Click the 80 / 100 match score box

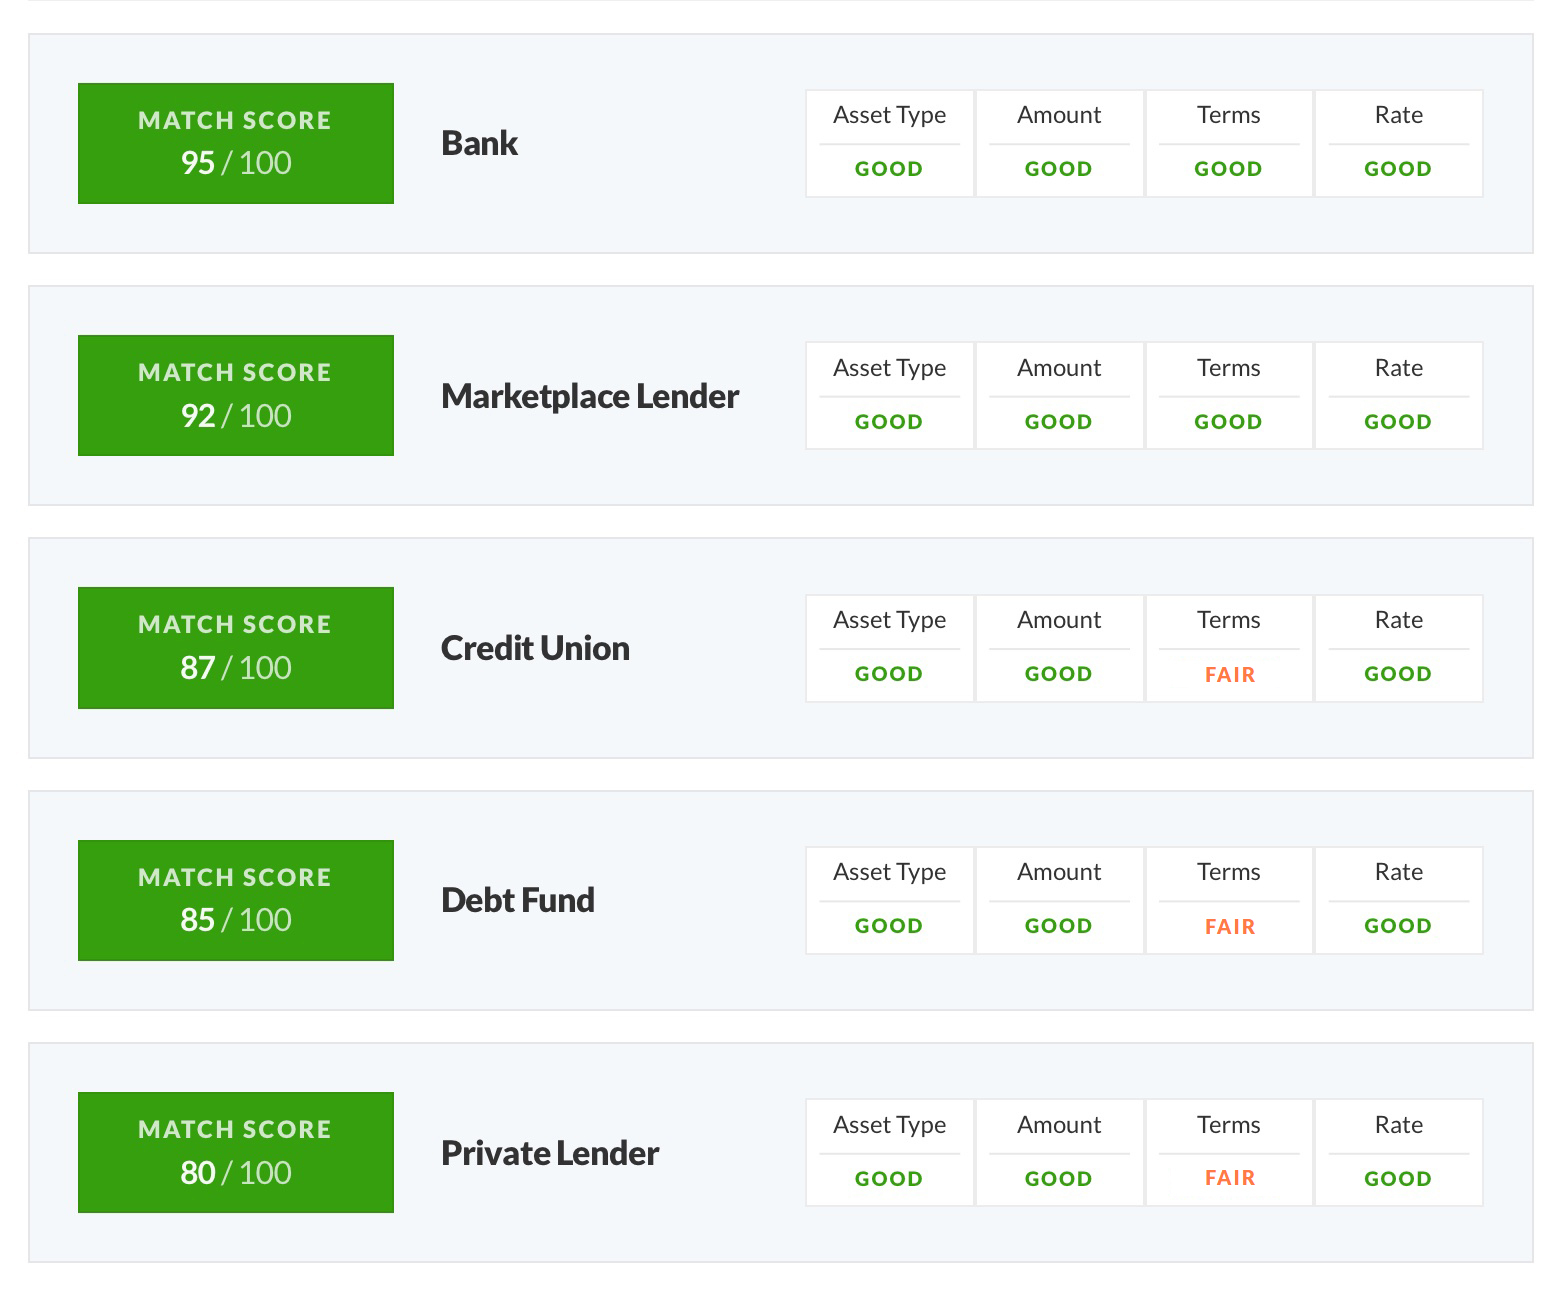tap(236, 1153)
